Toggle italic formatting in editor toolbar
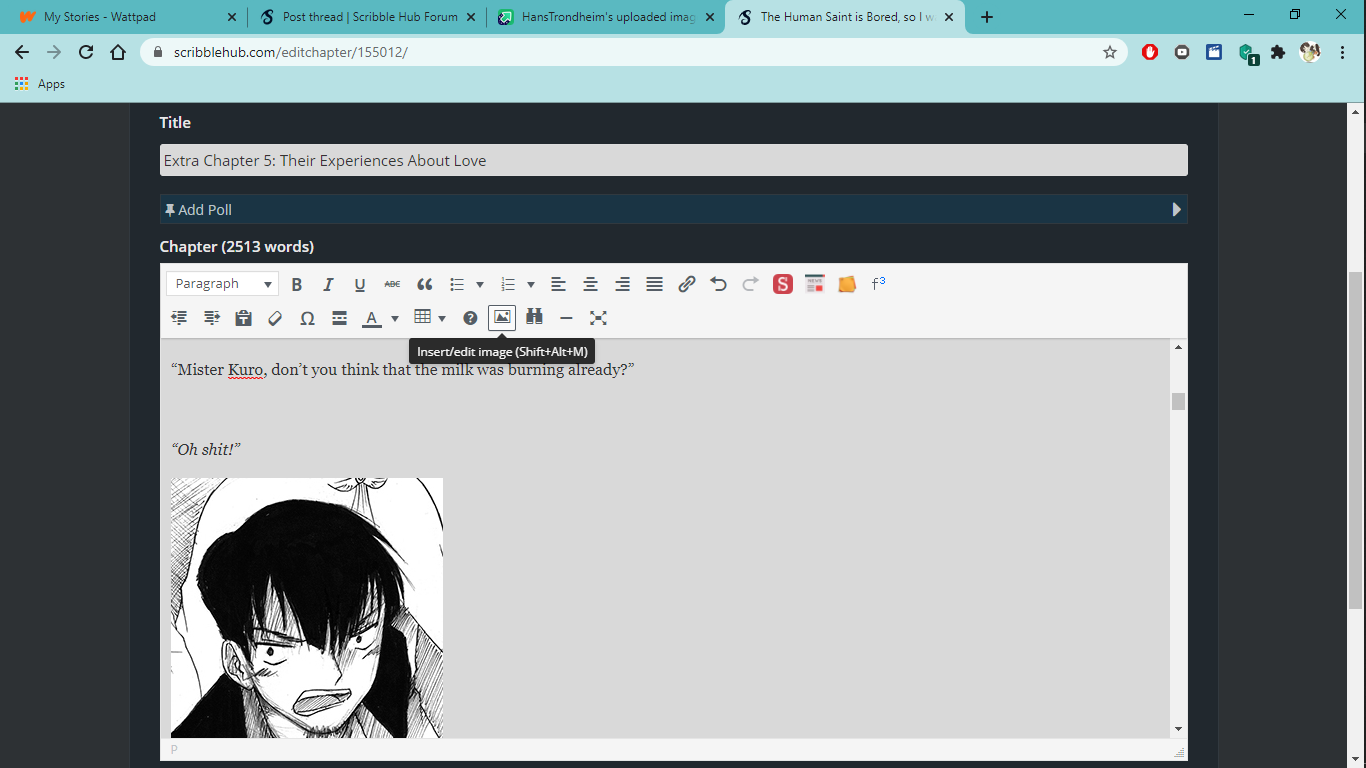The height and width of the screenshot is (768, 1366). click(x=328, y=284)
